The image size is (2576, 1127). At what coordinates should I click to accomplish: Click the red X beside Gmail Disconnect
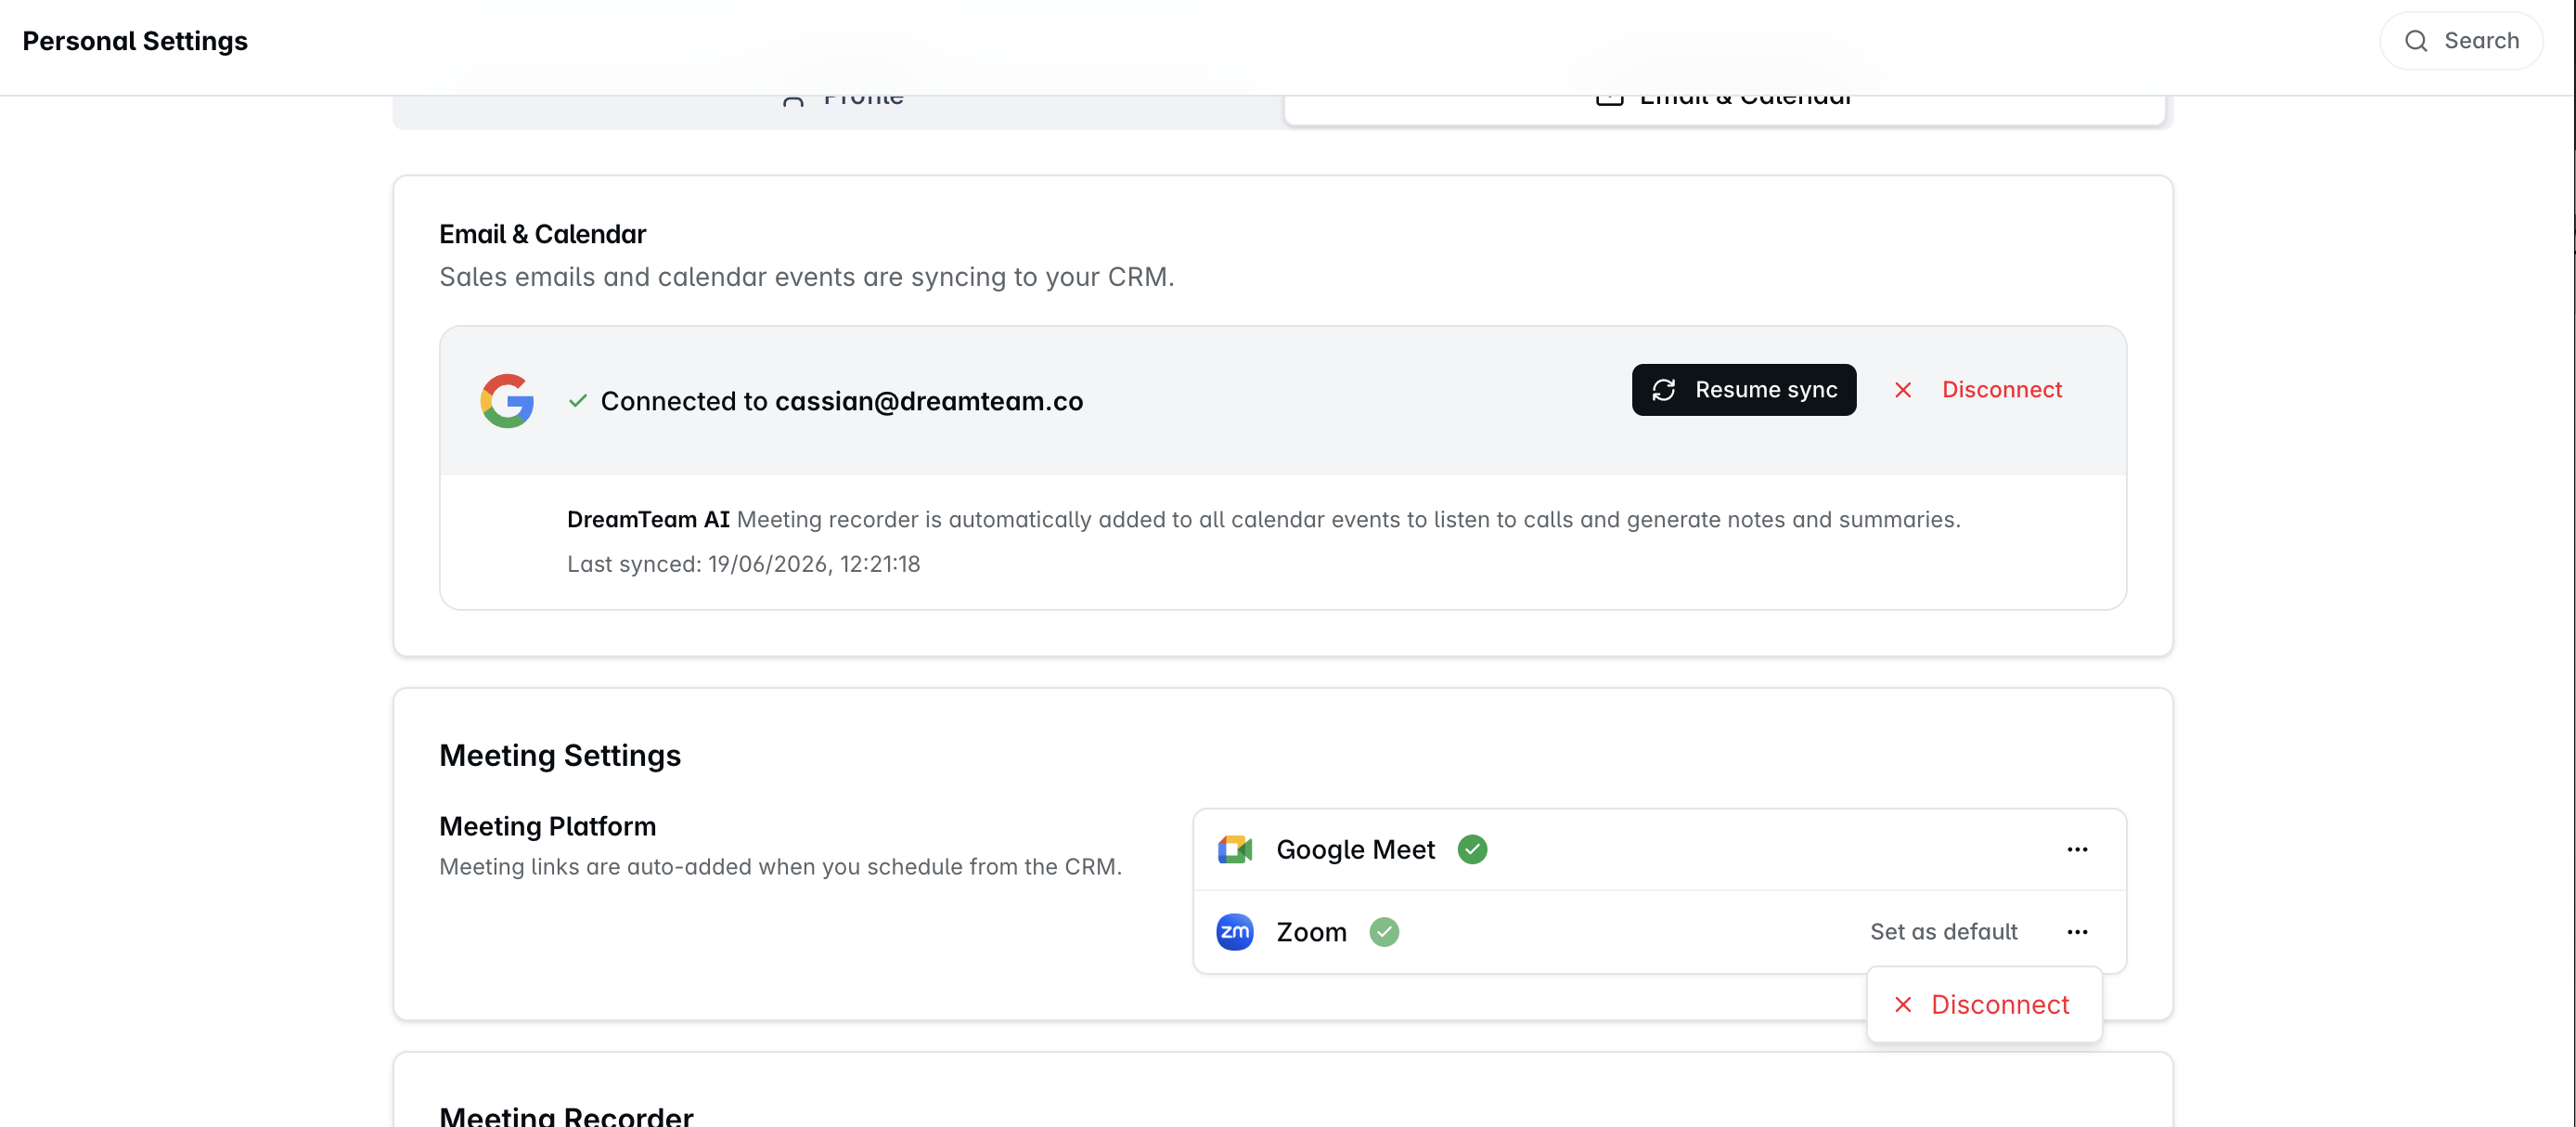(x=1903, y=390)
